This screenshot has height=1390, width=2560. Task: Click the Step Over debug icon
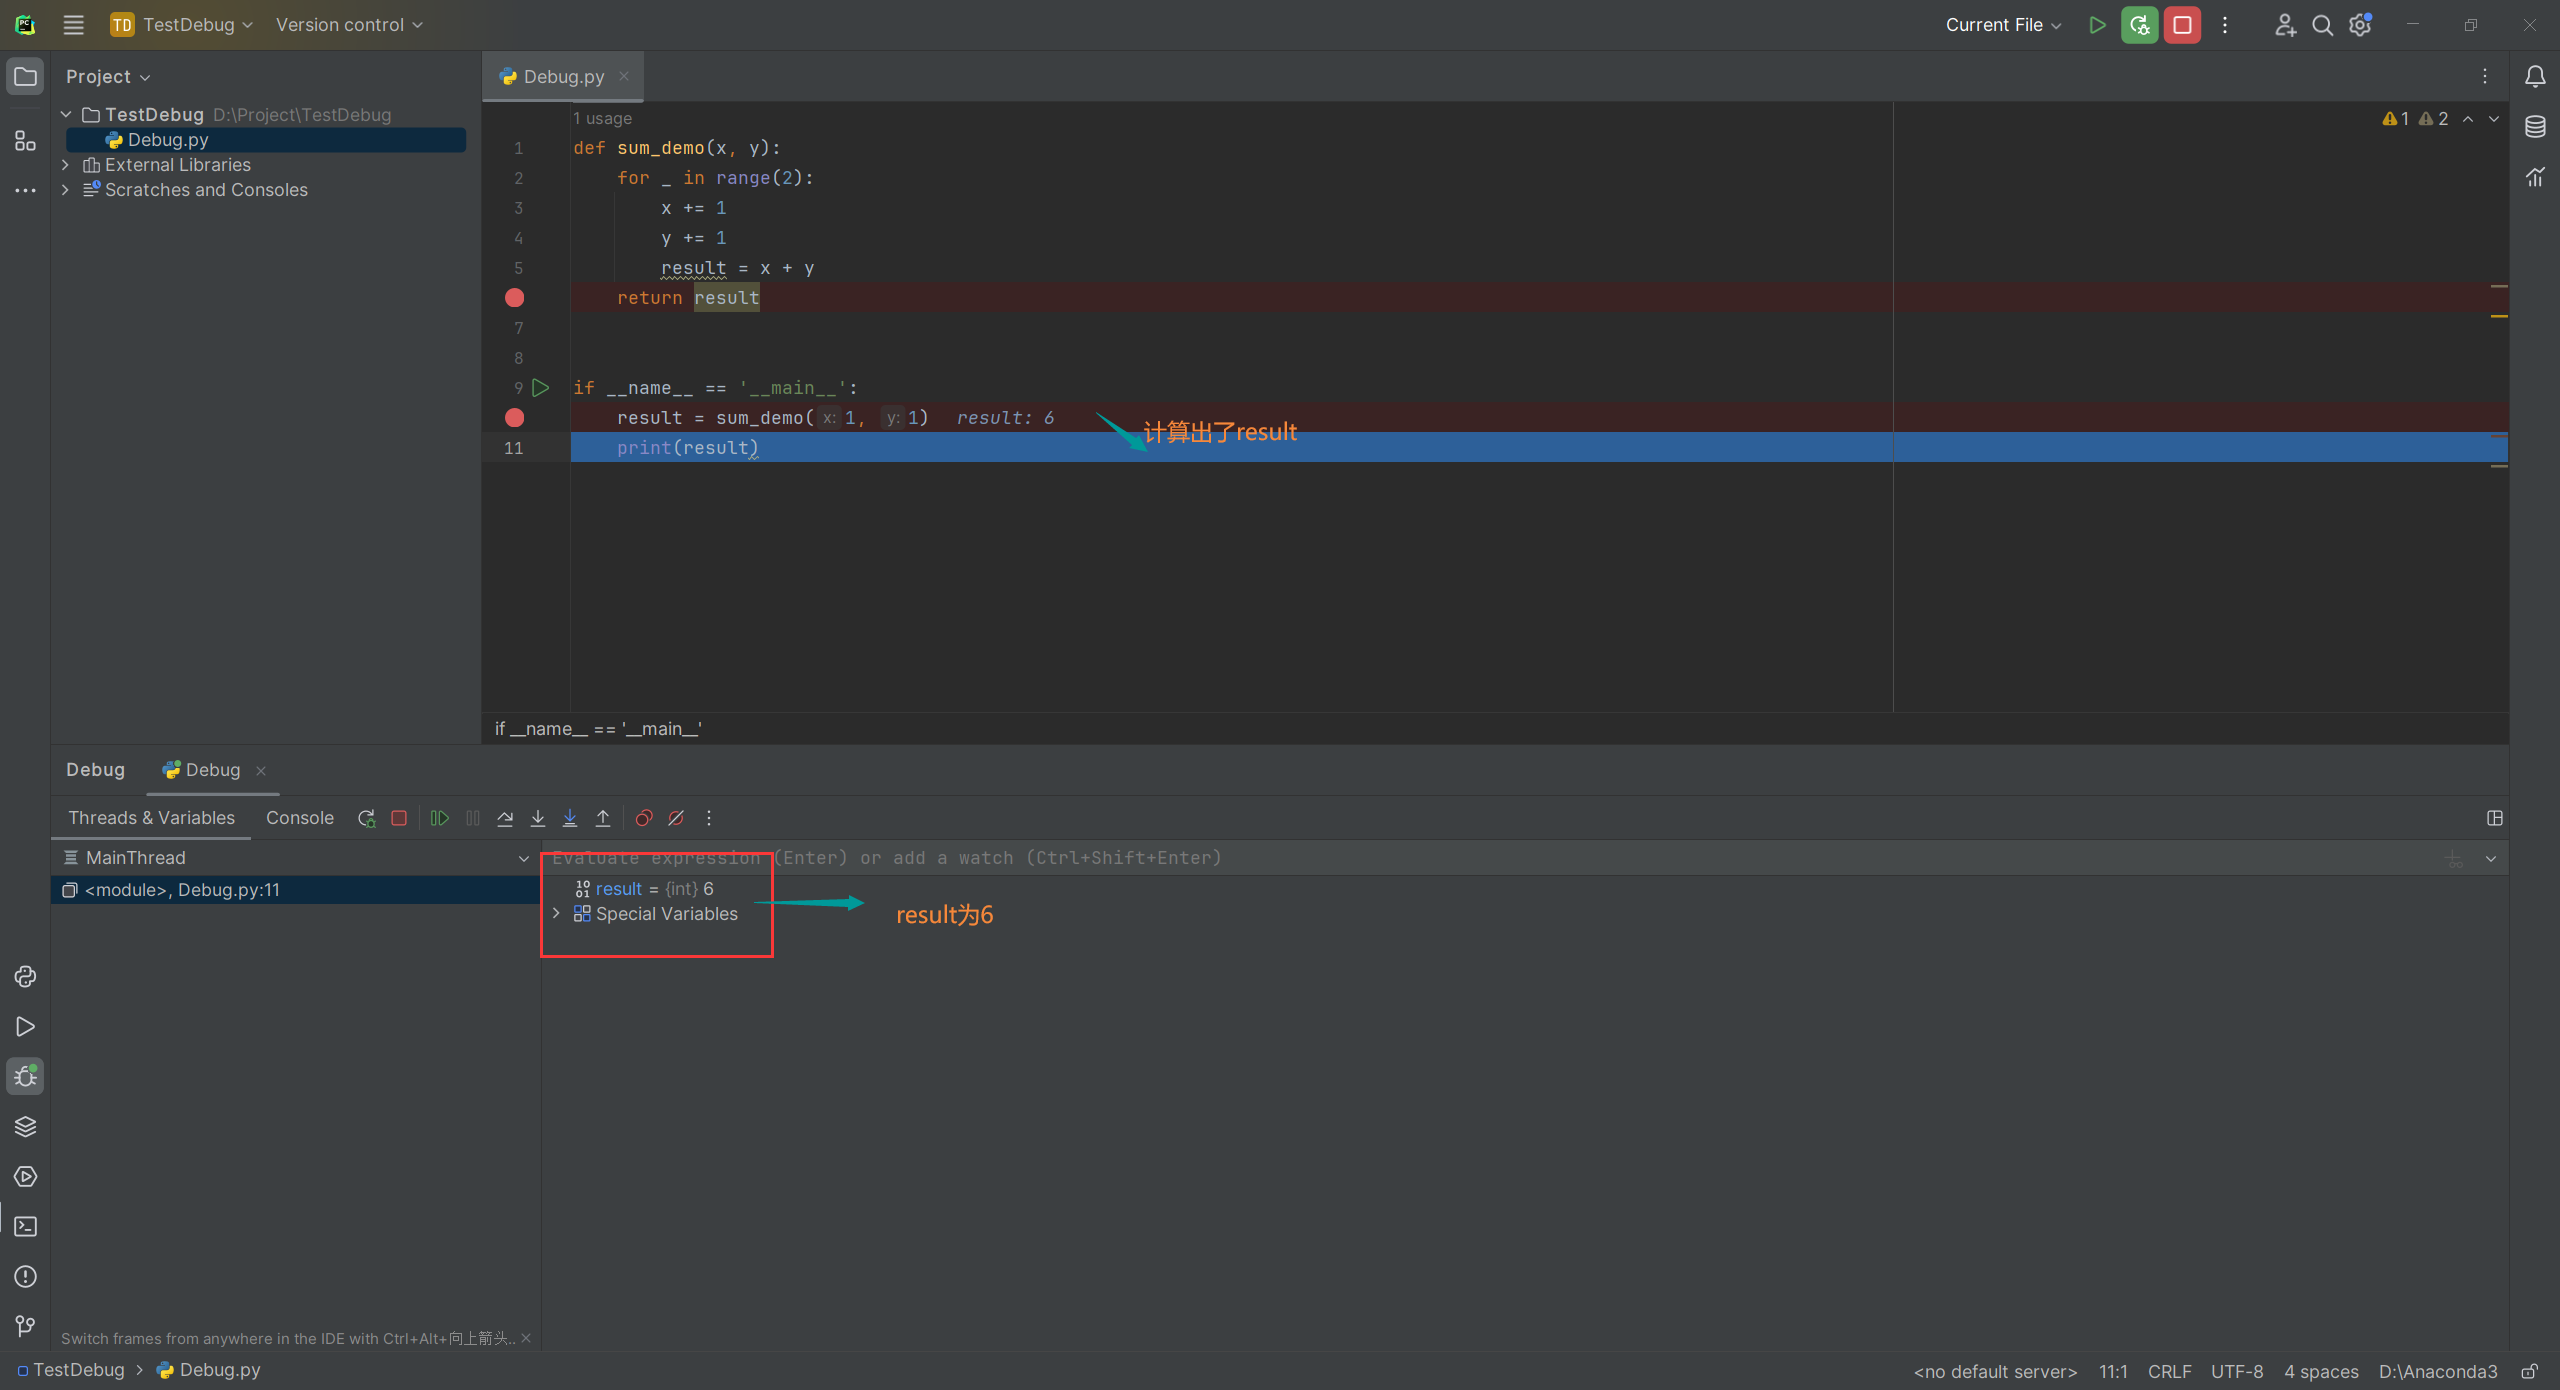click(505, 818)
